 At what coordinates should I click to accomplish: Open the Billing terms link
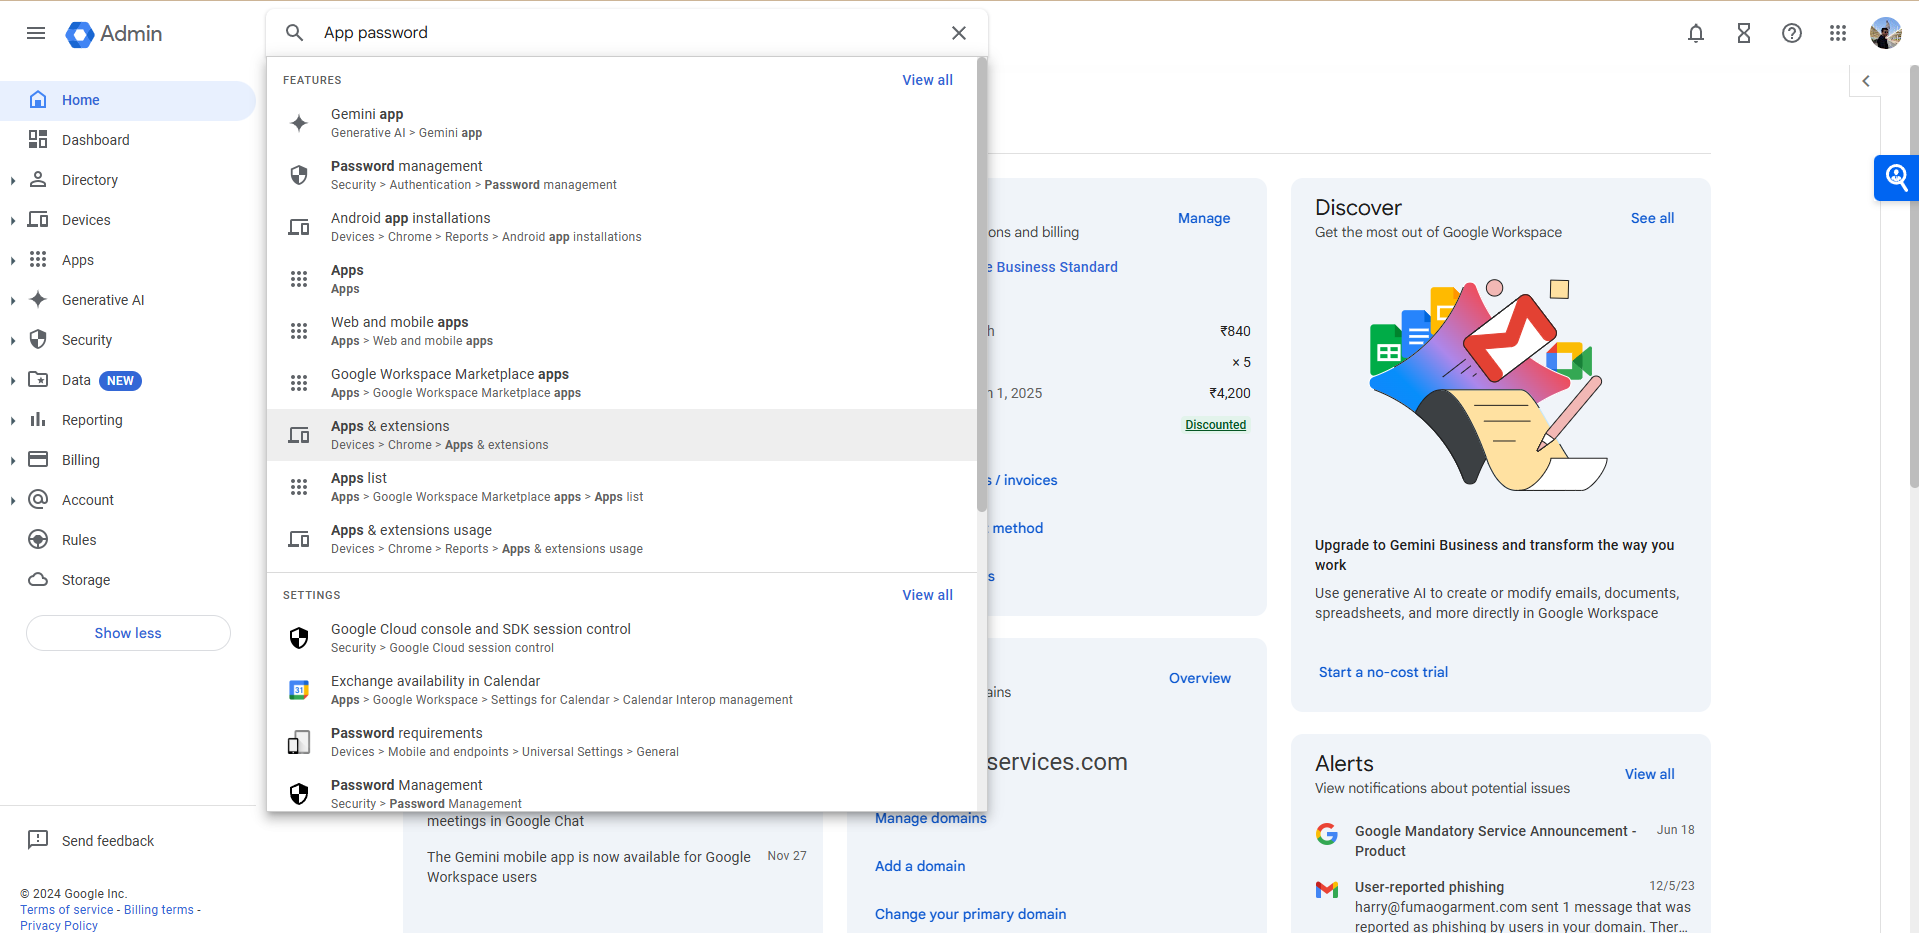click(x=159, y=910)
